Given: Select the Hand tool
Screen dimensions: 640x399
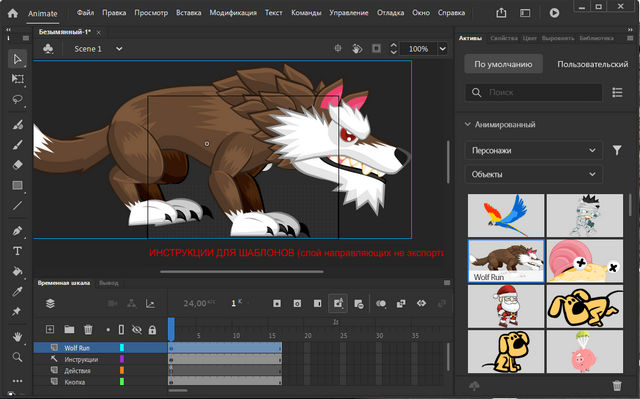Looking at the screenshot, I should (x=17, y=337).
